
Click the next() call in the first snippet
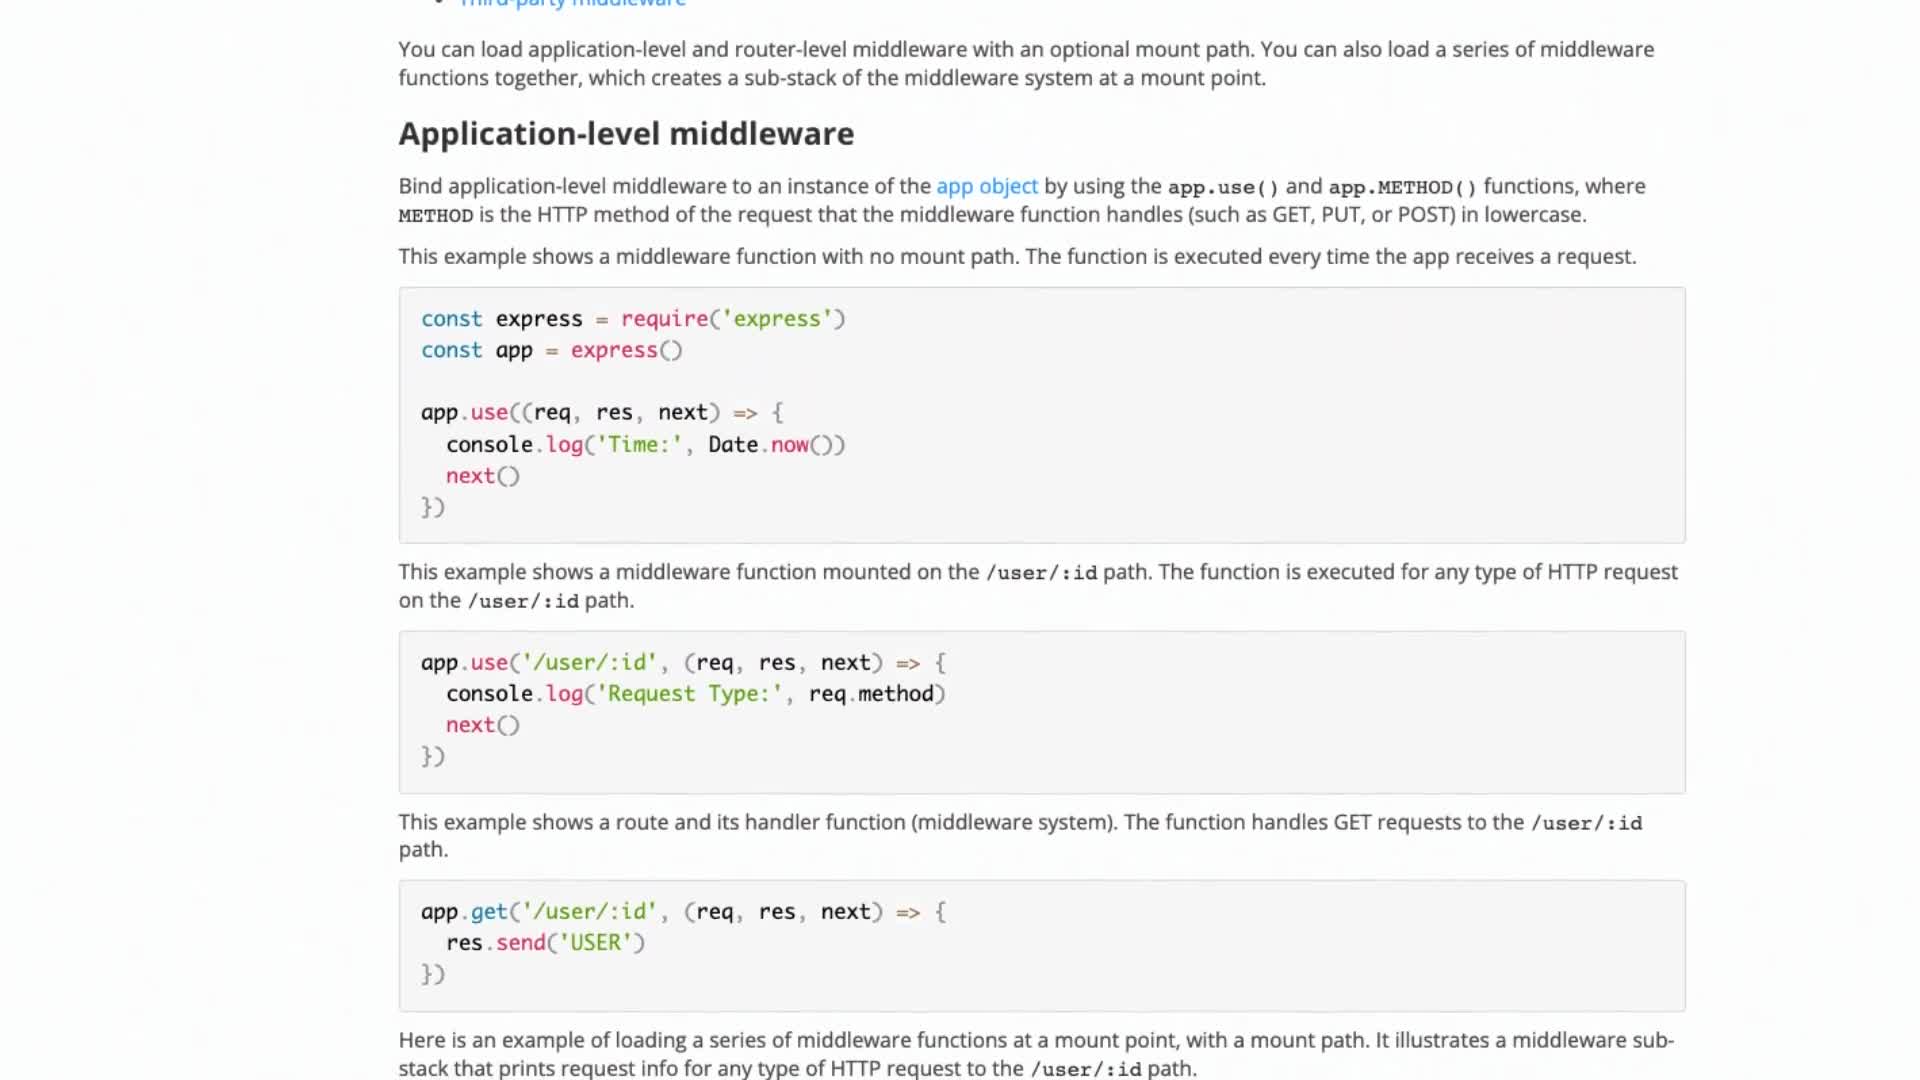(x=481, y=476)
